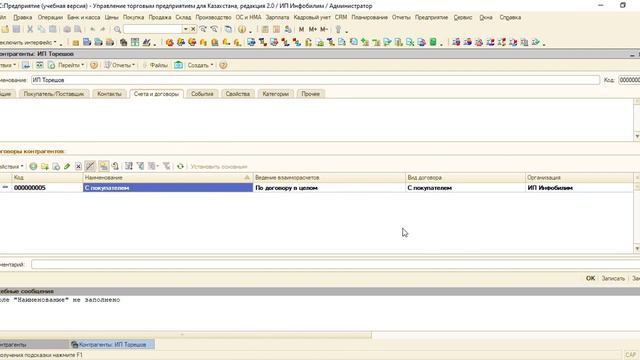Click the M+ calculator memory button

313,29
